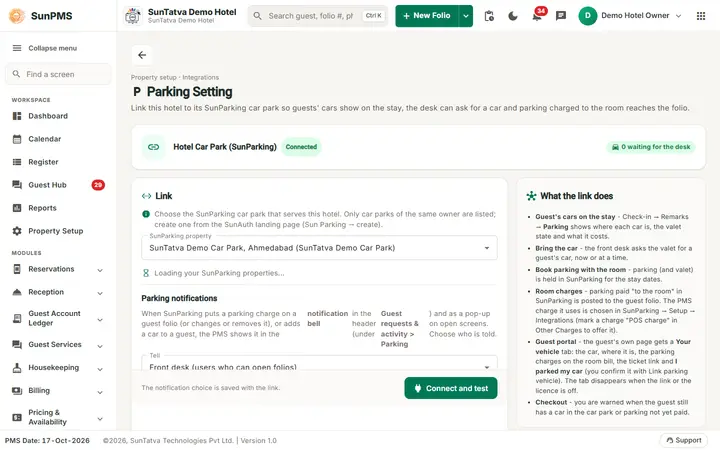Click the Housekeeping icon
Viewport: 720px width, 450px height.
(x=17, y=367)
